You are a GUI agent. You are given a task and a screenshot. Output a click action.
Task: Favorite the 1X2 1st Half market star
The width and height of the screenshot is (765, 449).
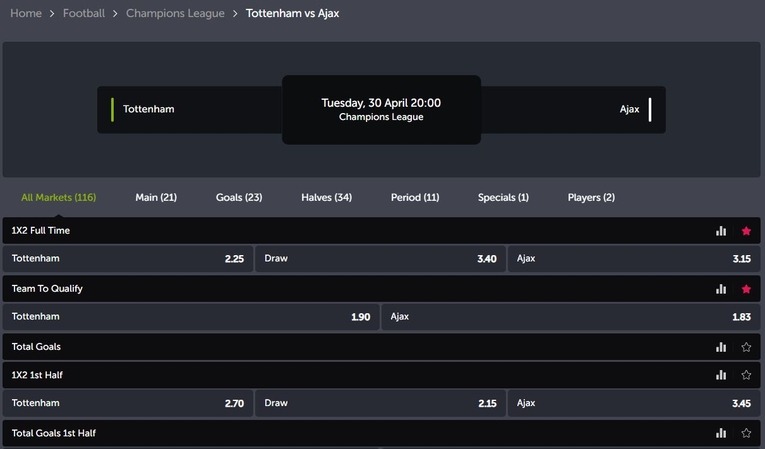click(x=746, y=375)
